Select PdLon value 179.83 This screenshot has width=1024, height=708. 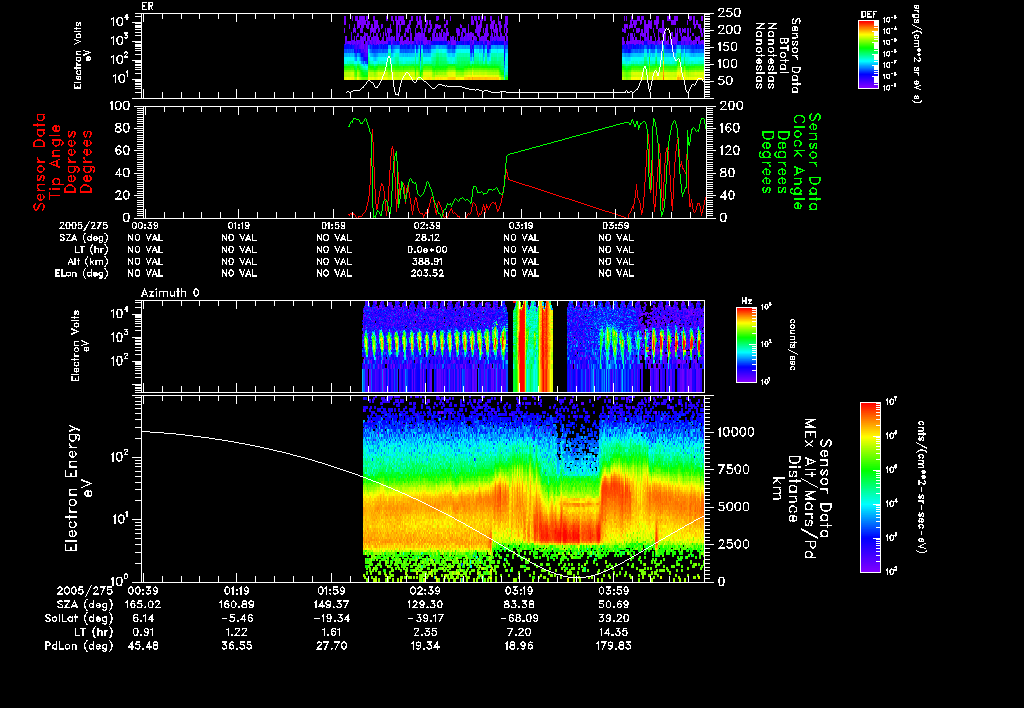[613, 645]
